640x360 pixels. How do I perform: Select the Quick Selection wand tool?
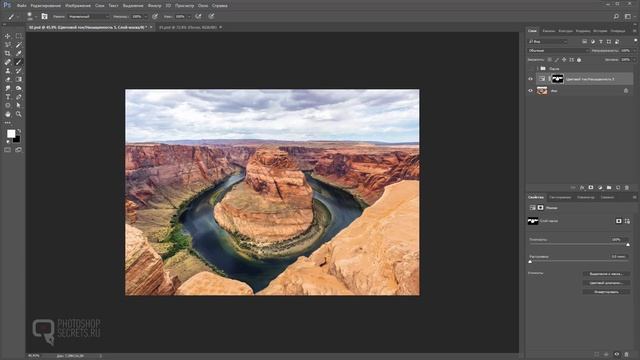(18, 44)
